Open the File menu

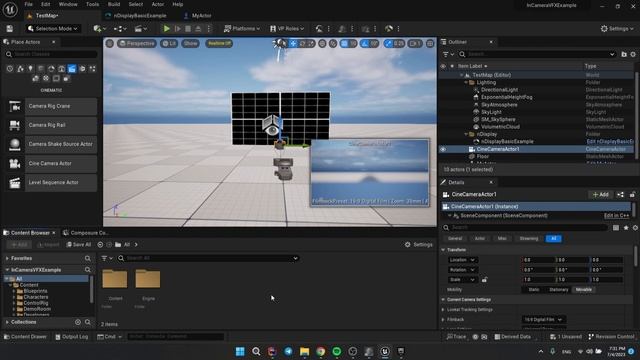[x=29, y=4]
